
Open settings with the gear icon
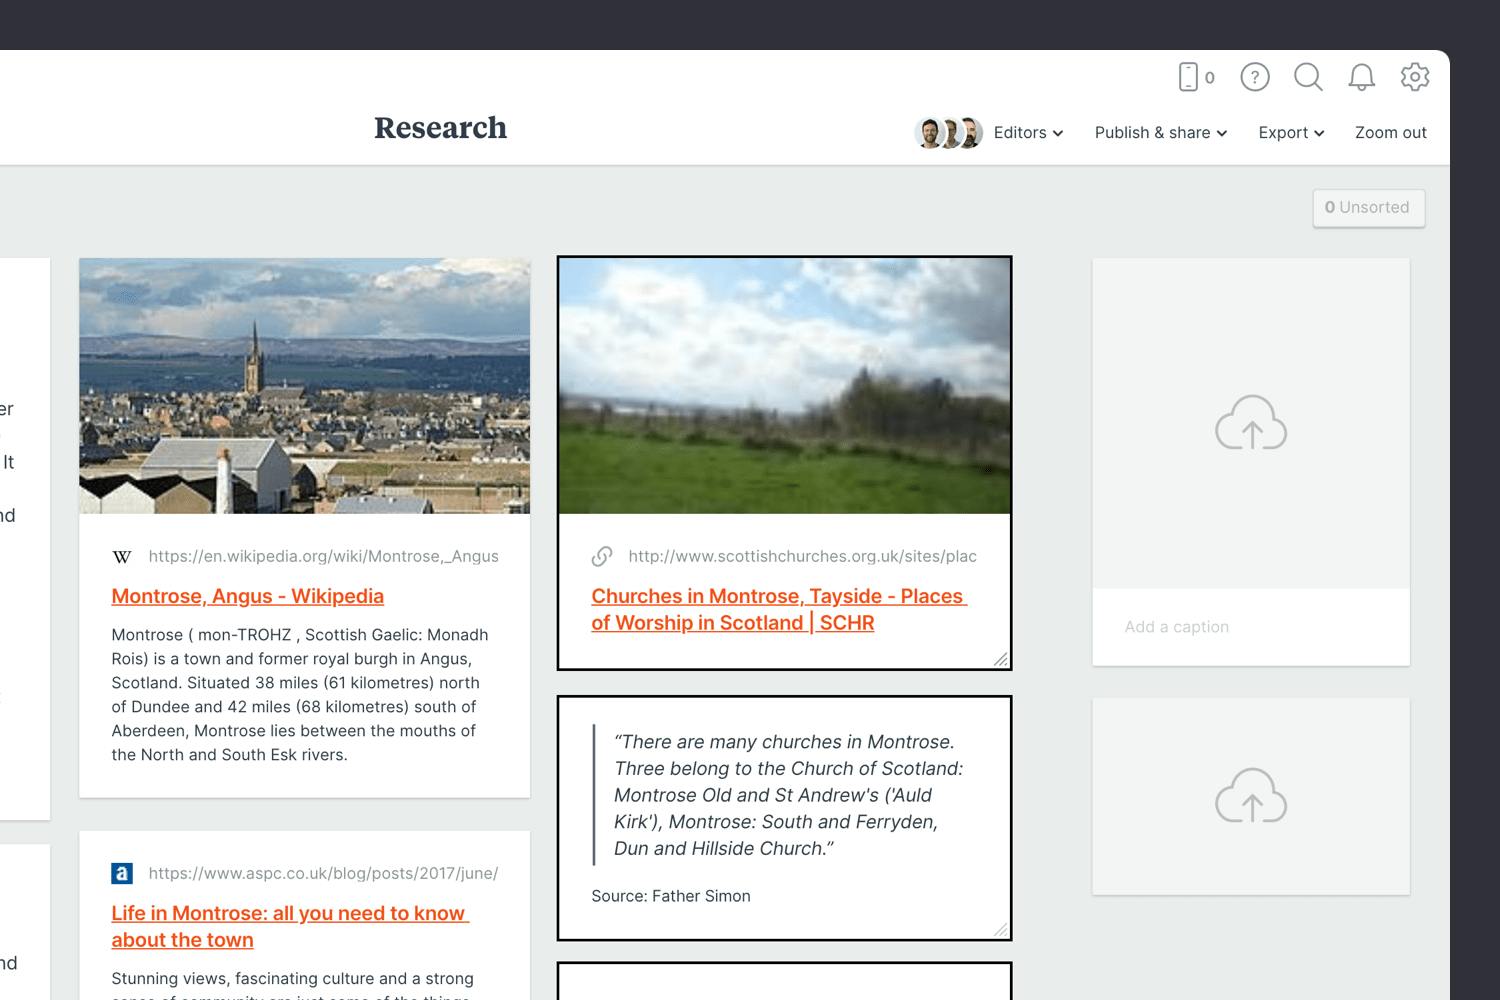click(1415, 77)
